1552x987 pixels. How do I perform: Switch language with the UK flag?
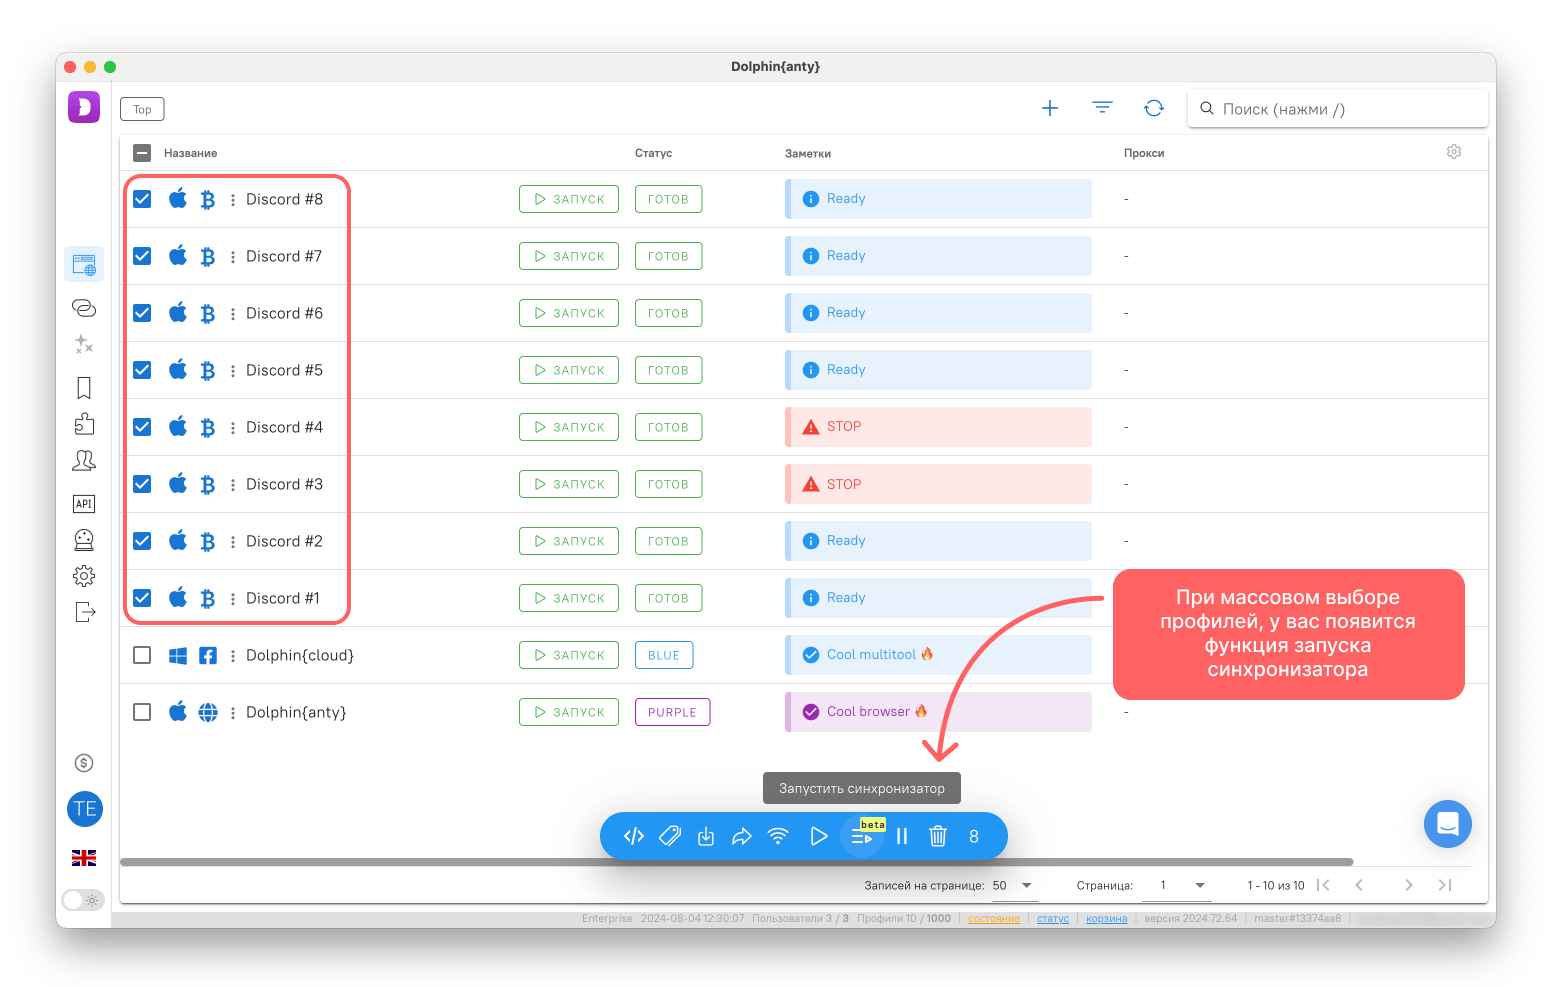[84, 858]
